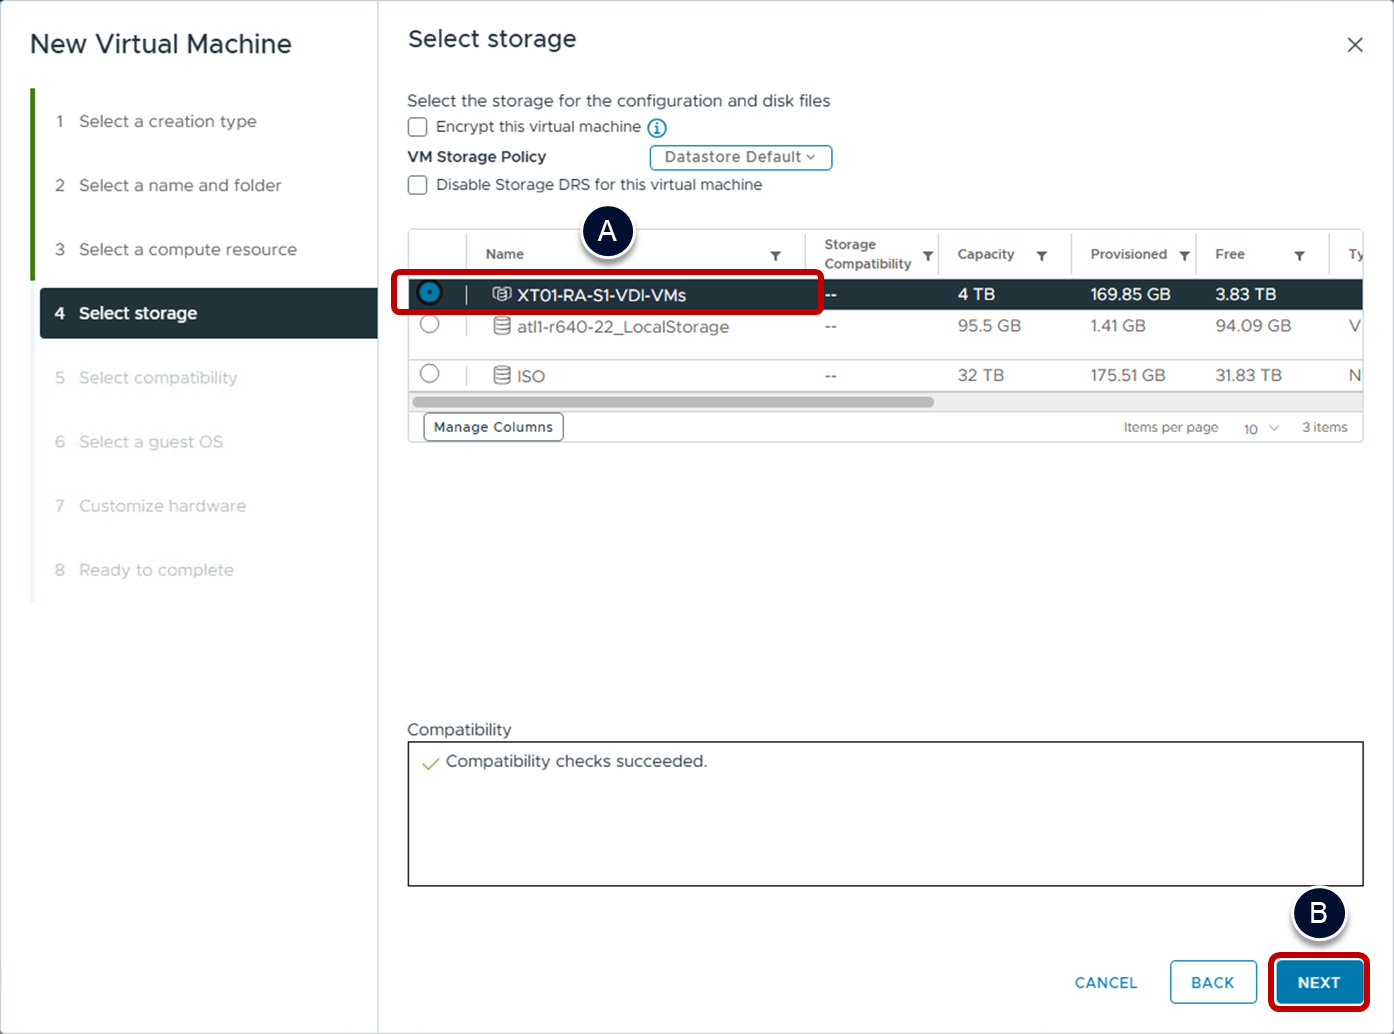Select the ISO datastore radio button
Screen dimensions: 1394x1034
point(430,373)
